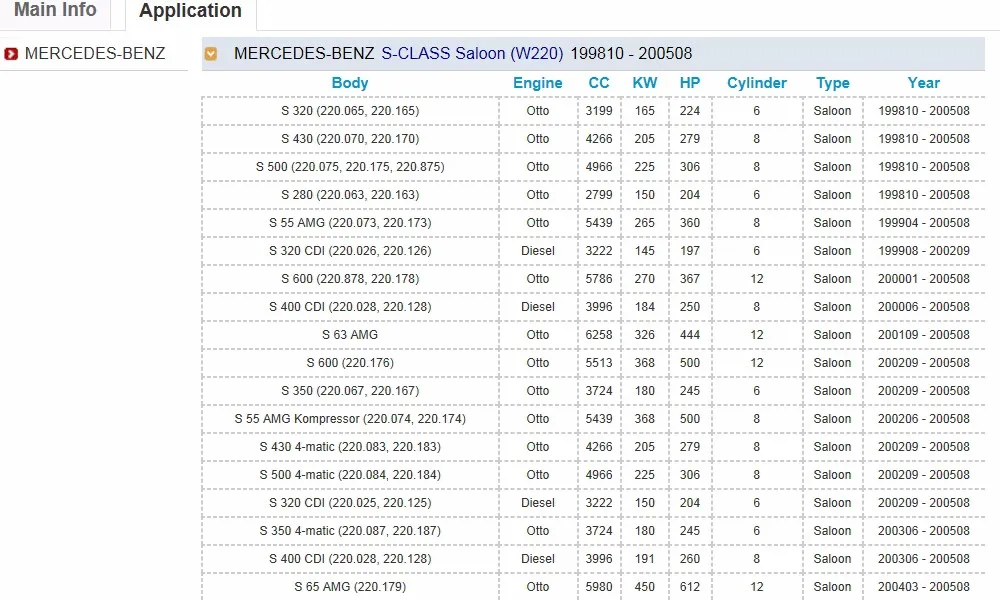Screen dimensions: 1000x600
Task: Click CC value 5786
Action: coord(599,279)
